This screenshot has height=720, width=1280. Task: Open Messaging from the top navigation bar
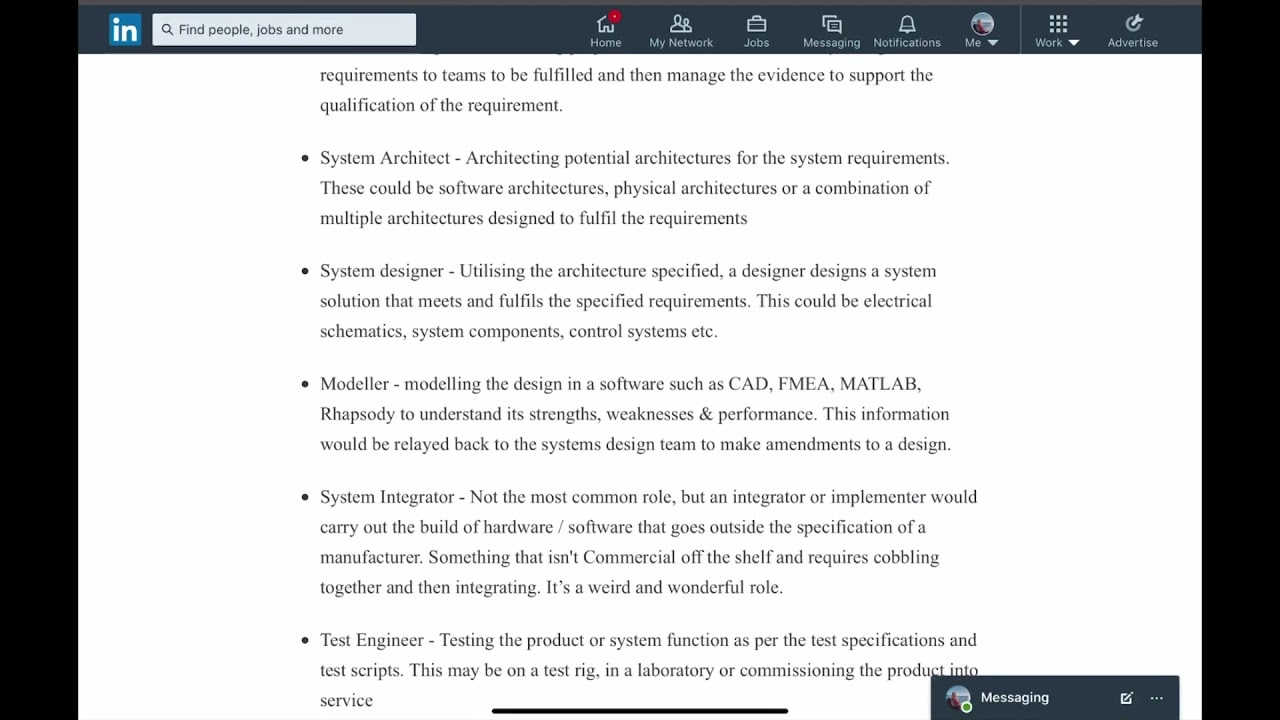click(832, 30)
